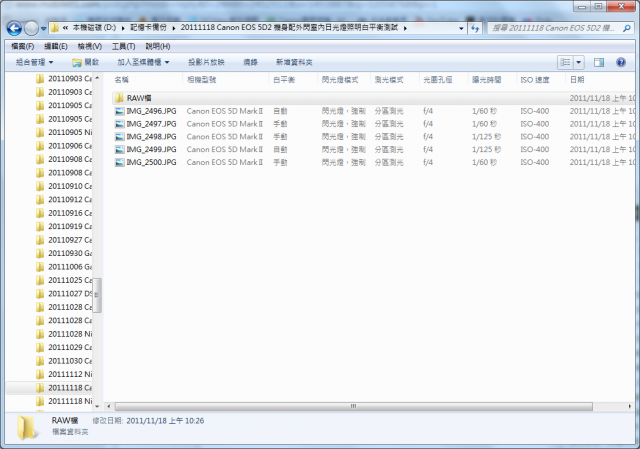This screenshot has width=640, height=449.
Task: Sort by the 光圈孔徑 column header
Action: [438, 80]
